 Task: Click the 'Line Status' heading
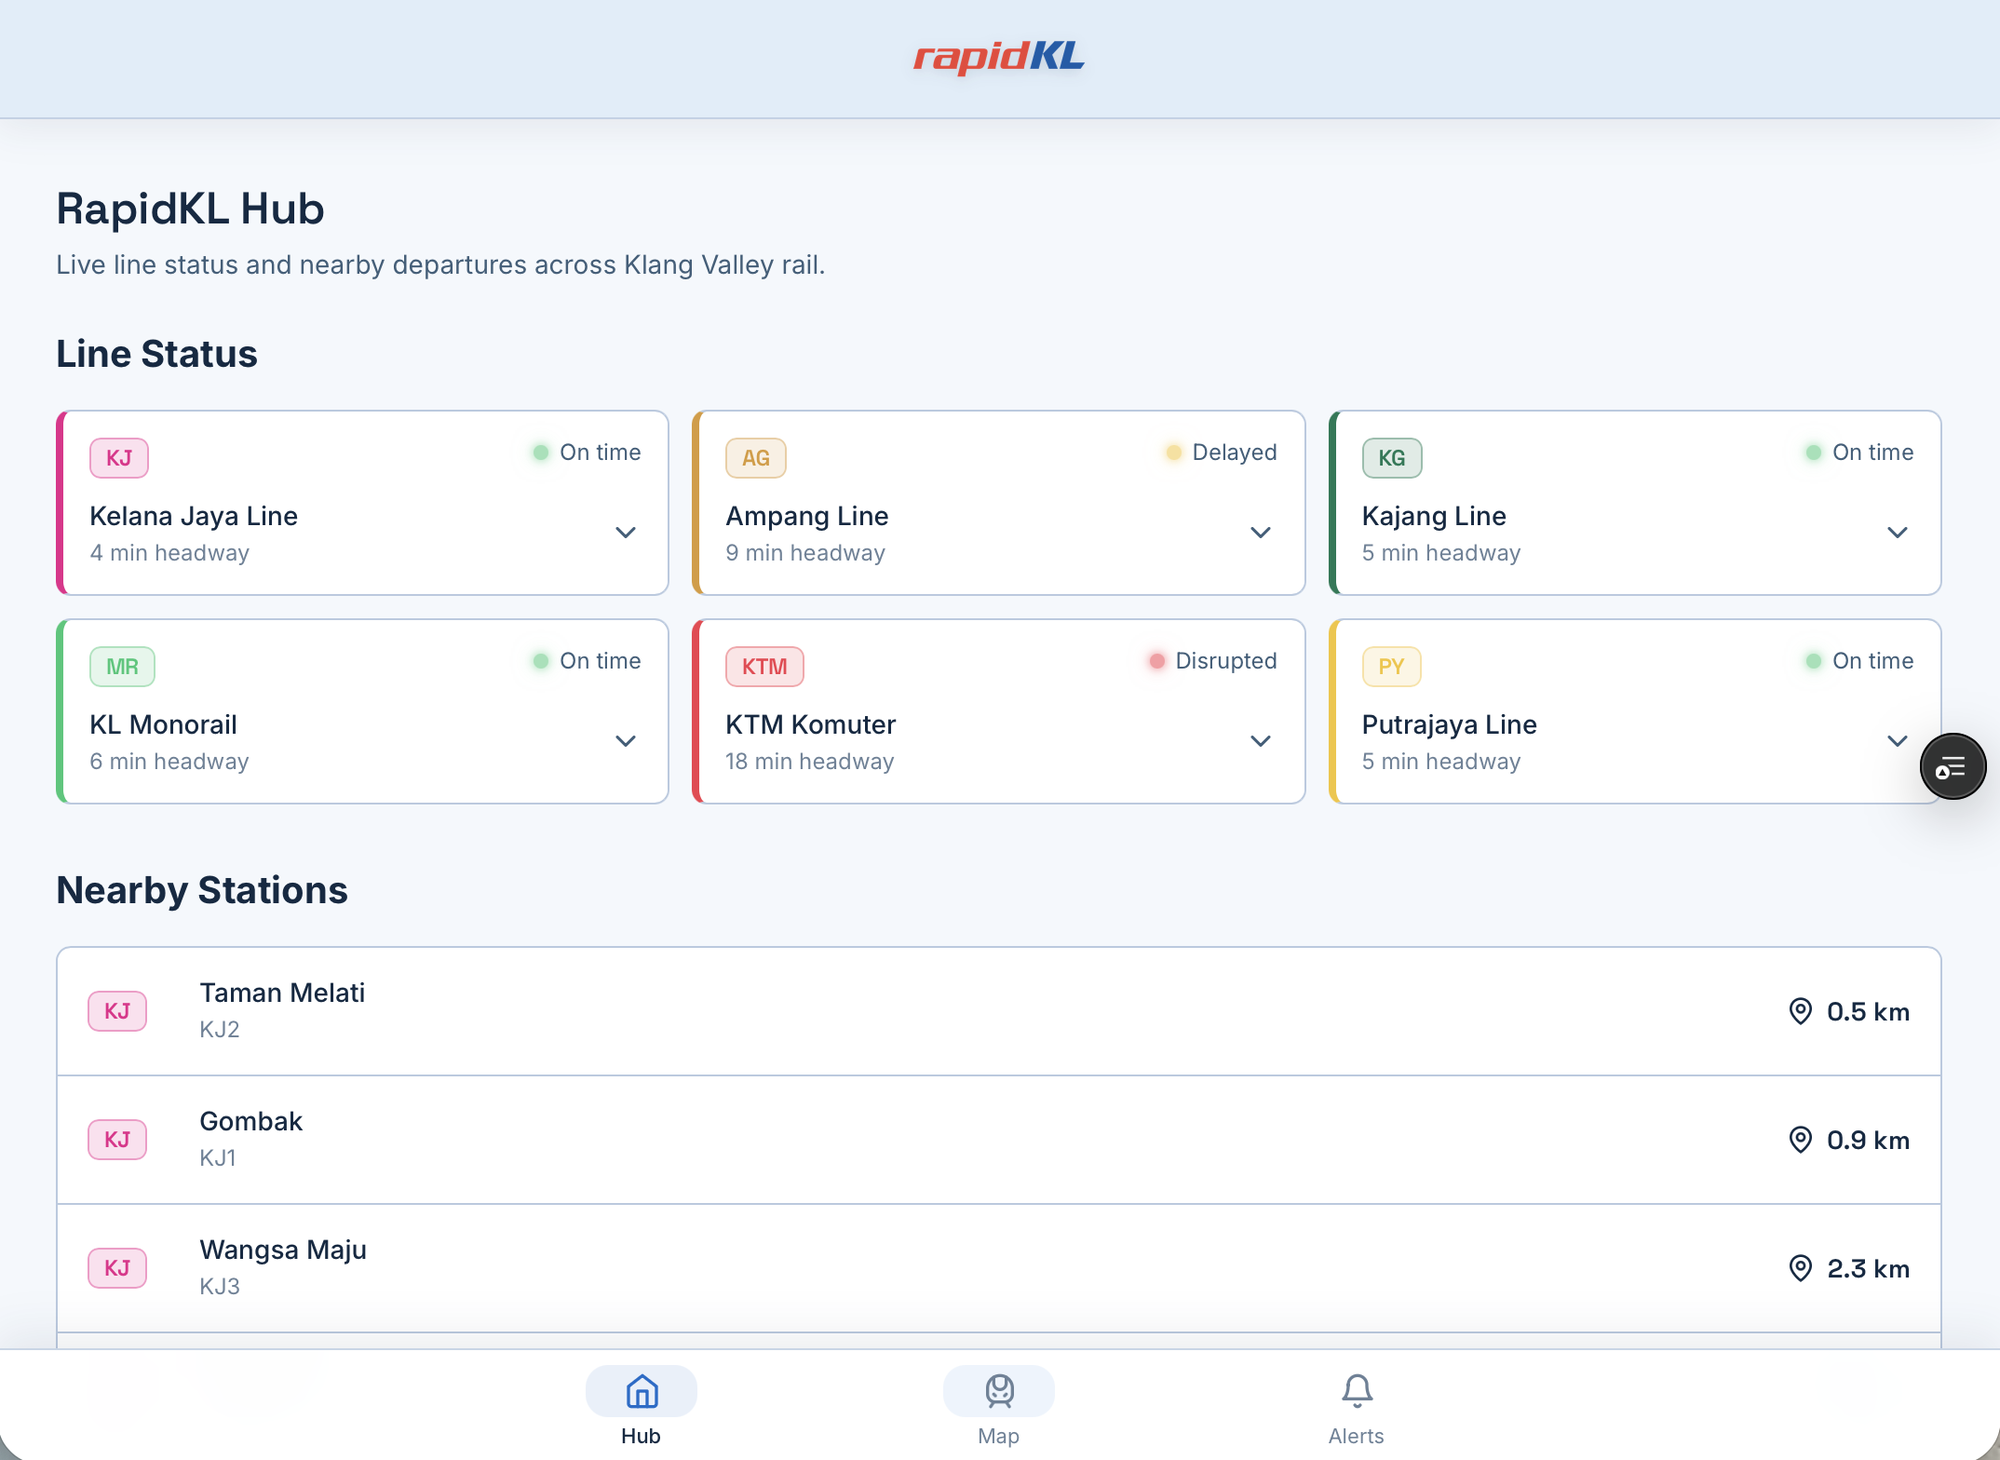click(157, 354)
